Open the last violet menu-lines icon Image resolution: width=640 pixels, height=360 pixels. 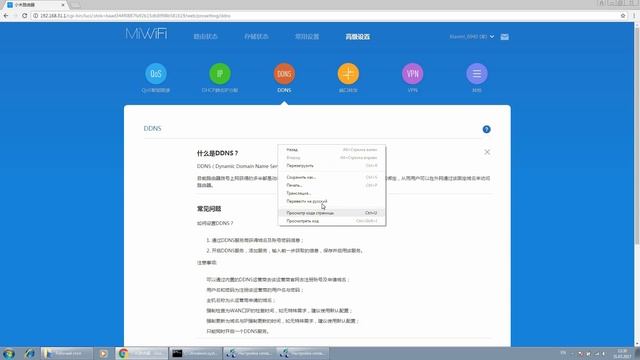click(x=477, y=74)
